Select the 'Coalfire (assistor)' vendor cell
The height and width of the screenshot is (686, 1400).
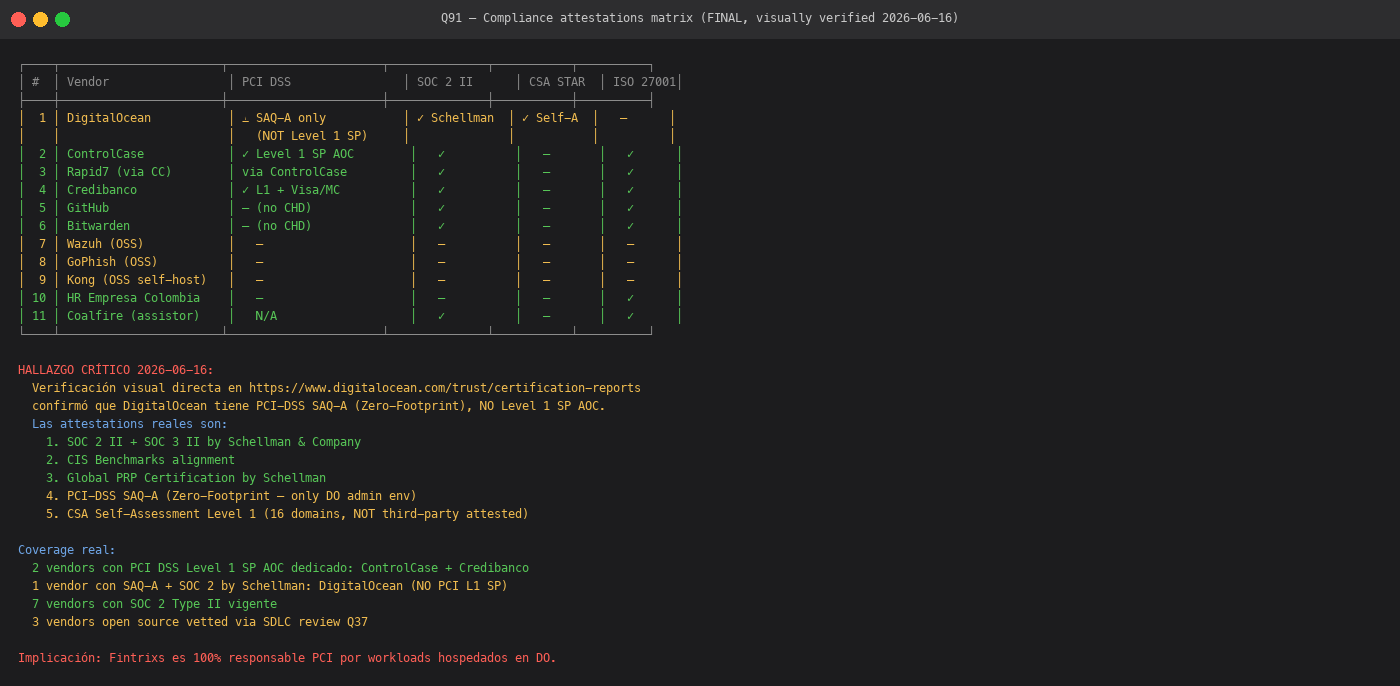133,316
